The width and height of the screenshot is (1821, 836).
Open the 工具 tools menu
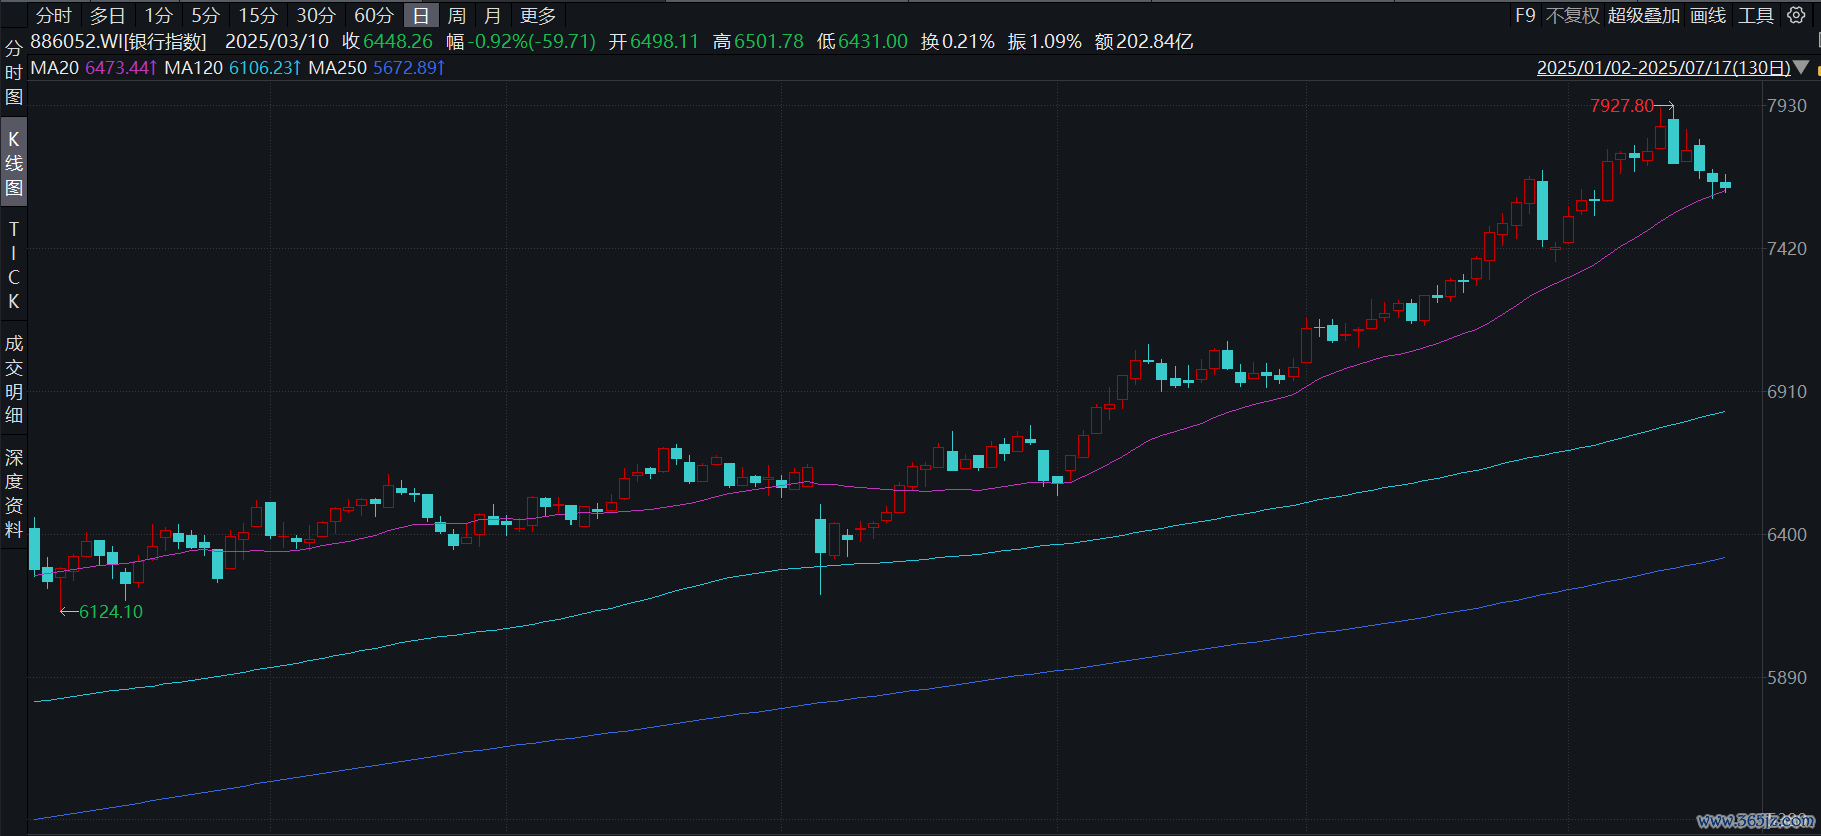click(x=1756, y=15)
